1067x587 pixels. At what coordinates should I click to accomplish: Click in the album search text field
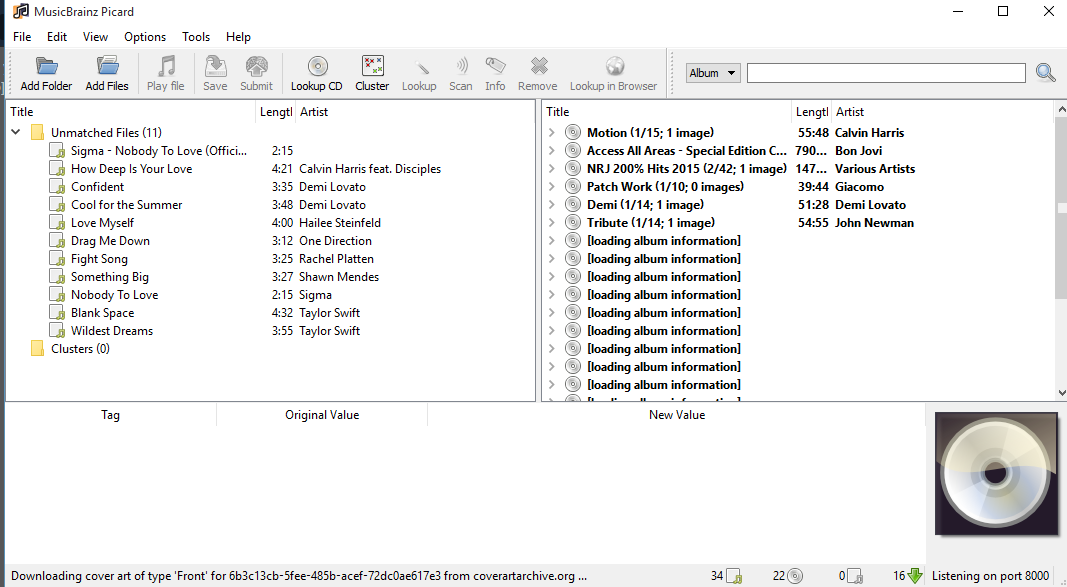coord(886,73)
